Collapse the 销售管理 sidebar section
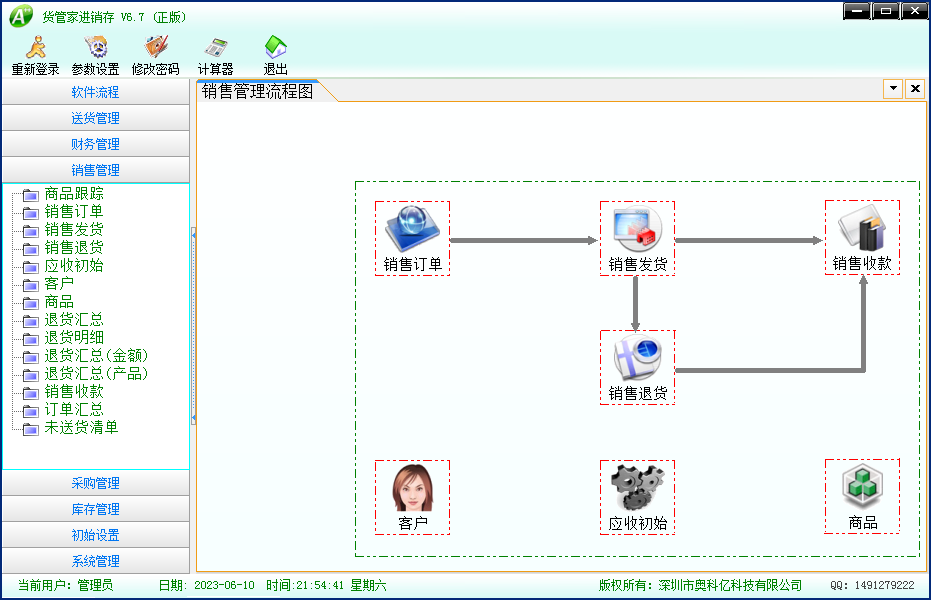Screen dimensions: 931x600 coord(96,170)
